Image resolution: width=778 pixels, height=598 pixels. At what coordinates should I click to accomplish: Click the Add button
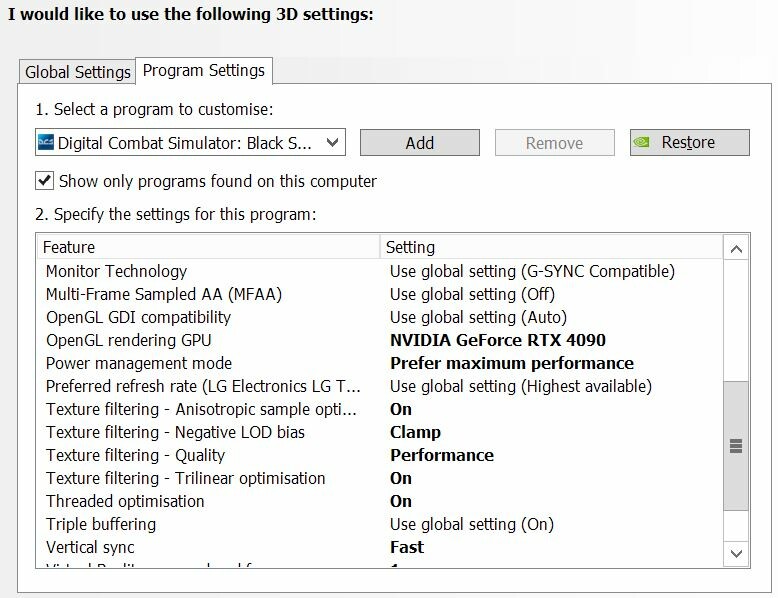[x=420, y=143]
